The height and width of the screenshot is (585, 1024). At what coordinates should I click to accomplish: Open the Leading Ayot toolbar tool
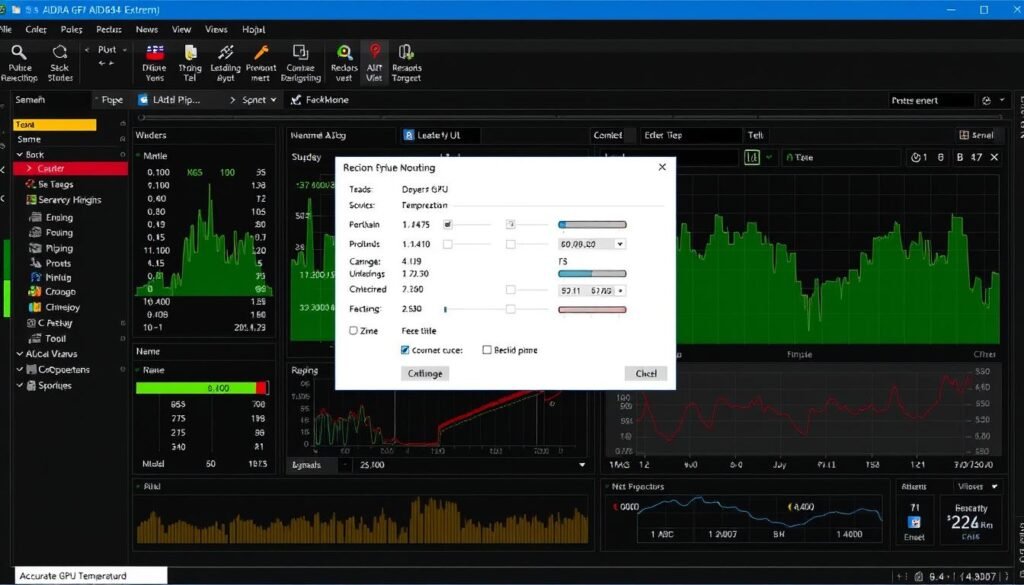point(225,57)
